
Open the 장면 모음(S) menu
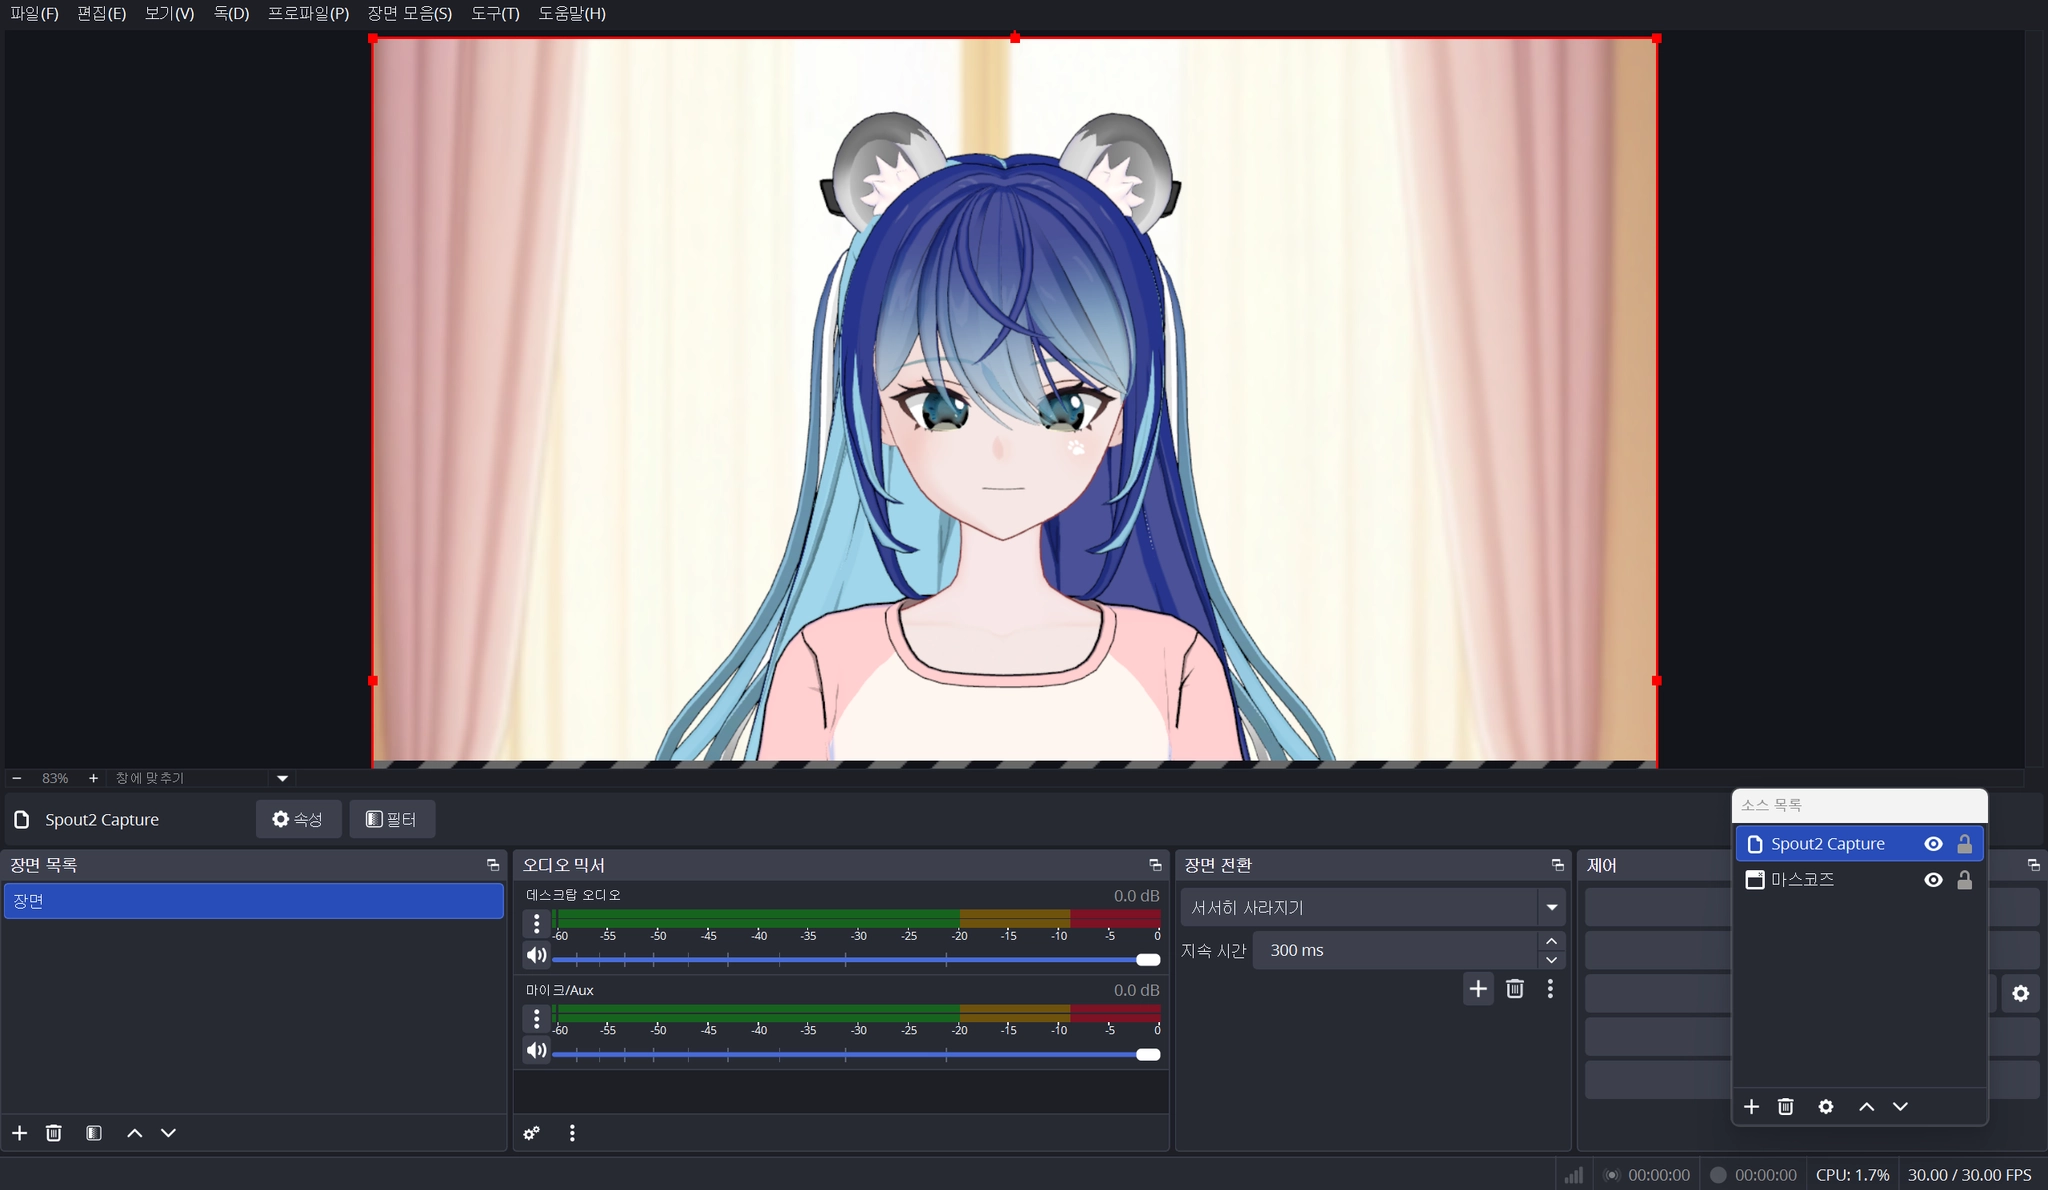409,13
